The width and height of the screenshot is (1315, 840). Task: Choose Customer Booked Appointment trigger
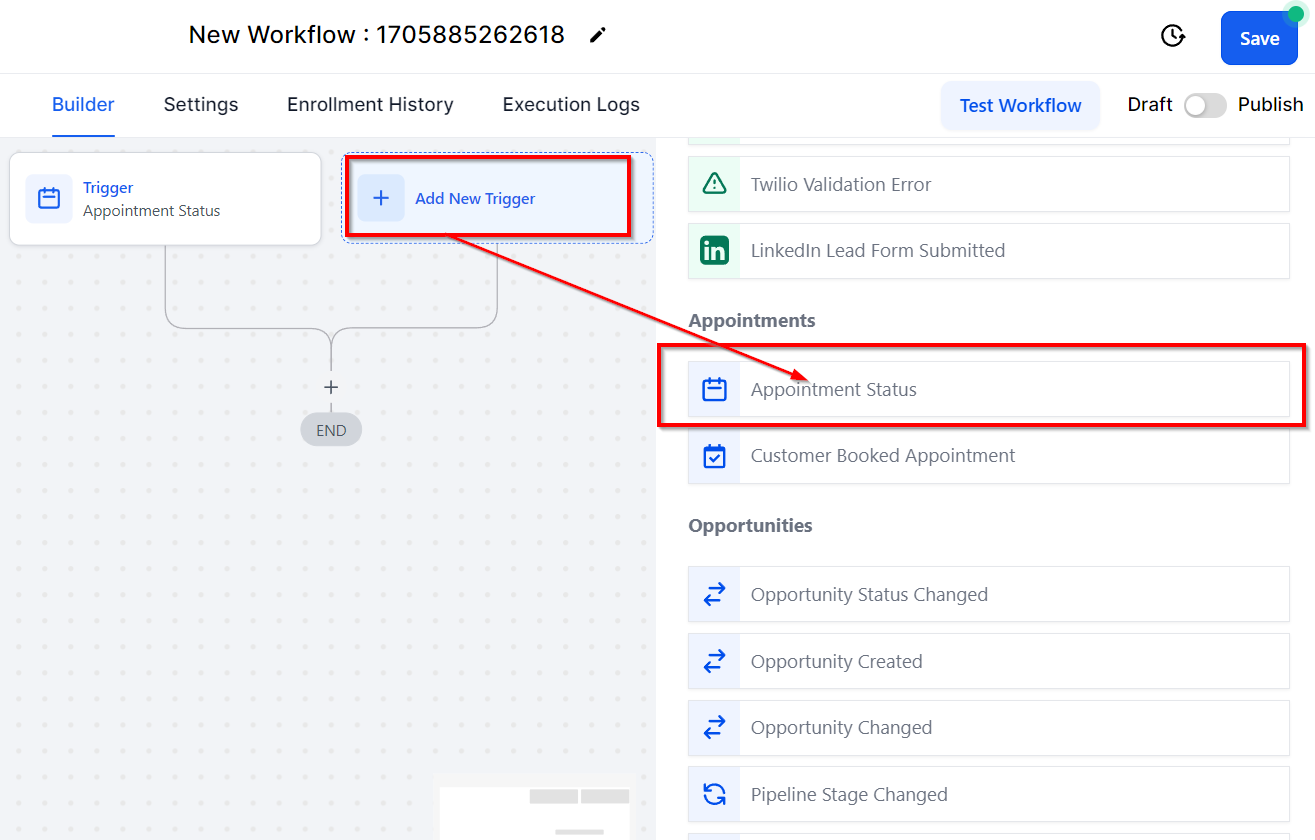coord(989,456)
